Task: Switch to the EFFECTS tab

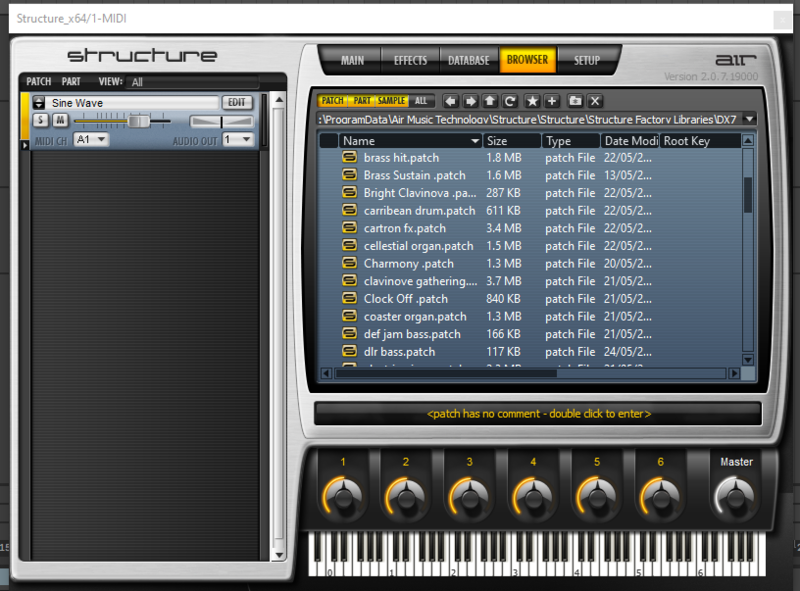Action: [410, 60]
